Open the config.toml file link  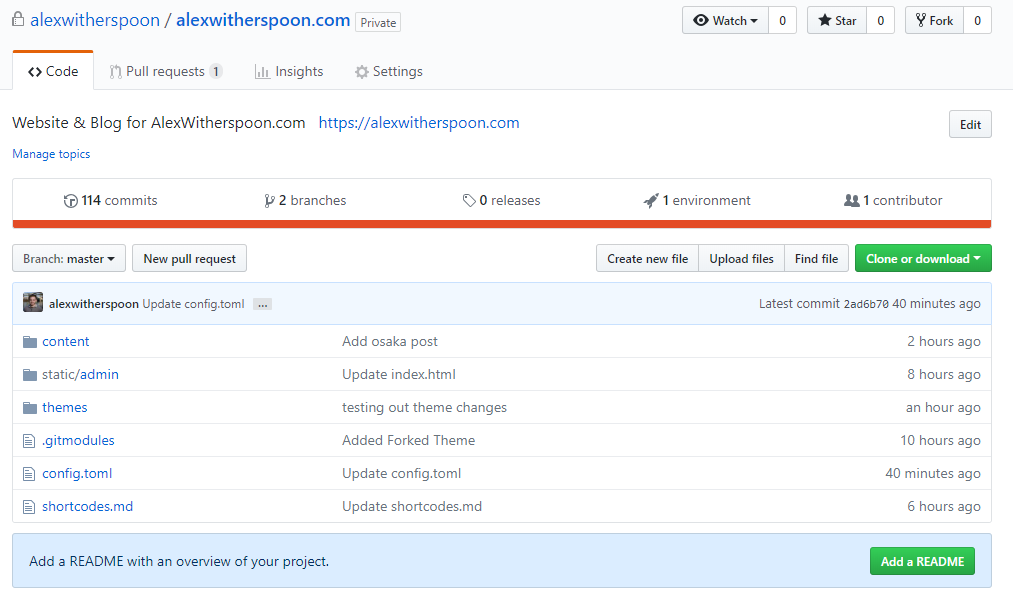77,474
